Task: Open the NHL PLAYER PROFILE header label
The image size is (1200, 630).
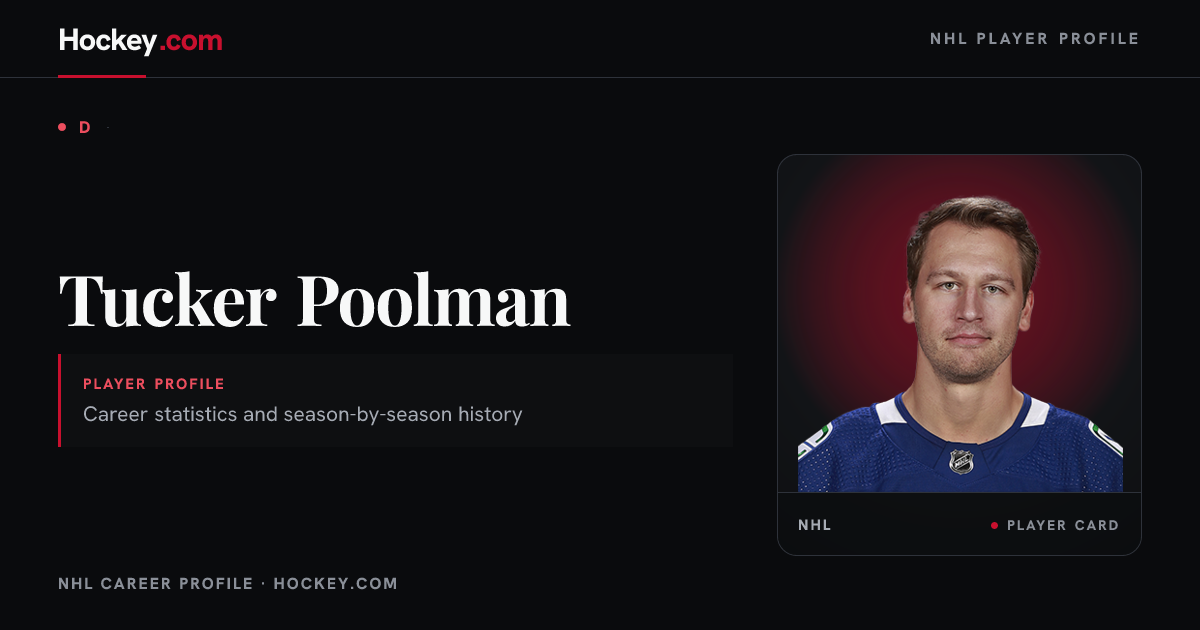Action: coord(1035,39)
